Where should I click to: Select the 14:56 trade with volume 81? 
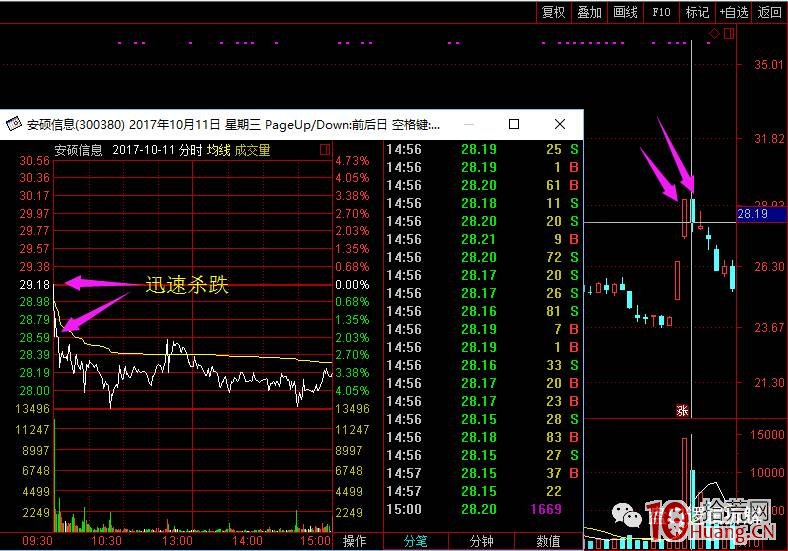[x=483, y=311]
